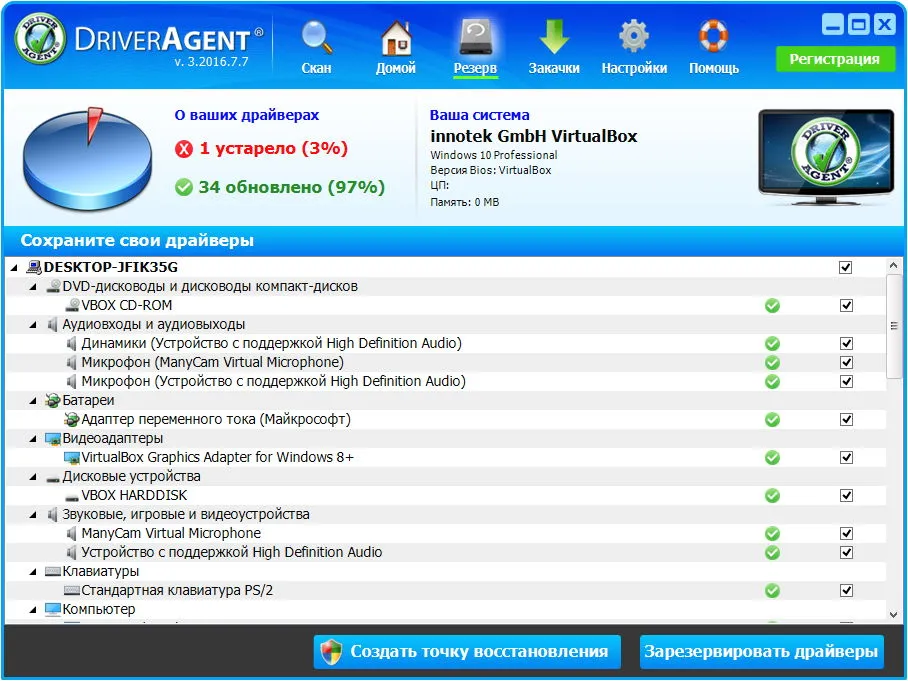Viewport: 908px width, 681px height.
Task: Go to Домой house icon
Action: coord(396,37)
